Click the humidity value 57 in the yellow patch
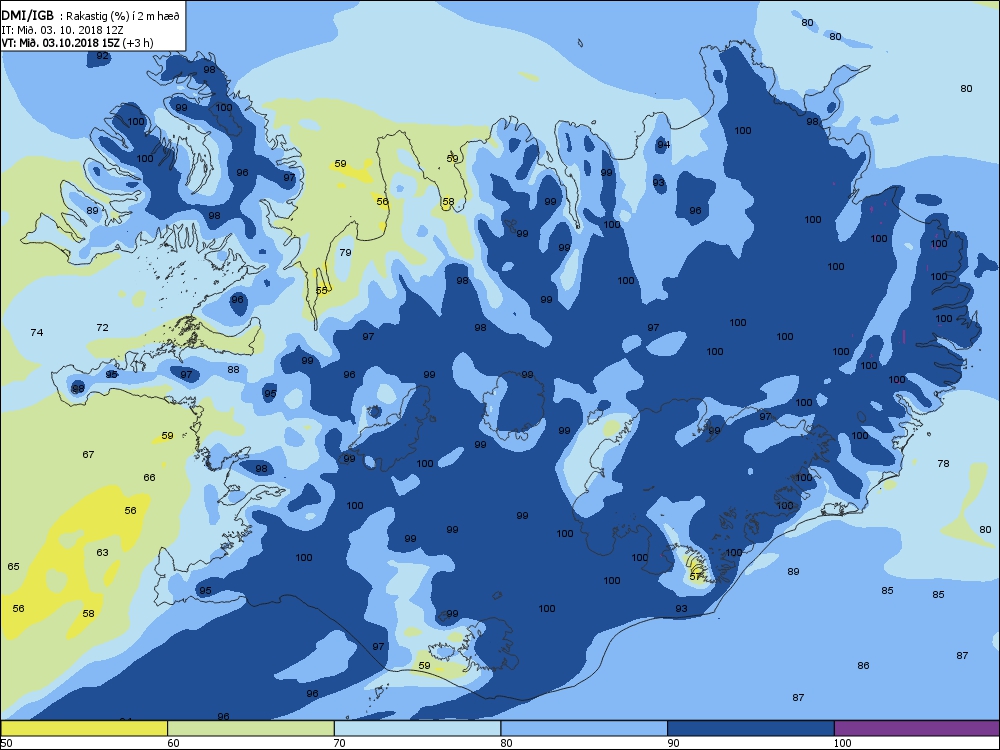1000x750 pixels. click(695, 577)
